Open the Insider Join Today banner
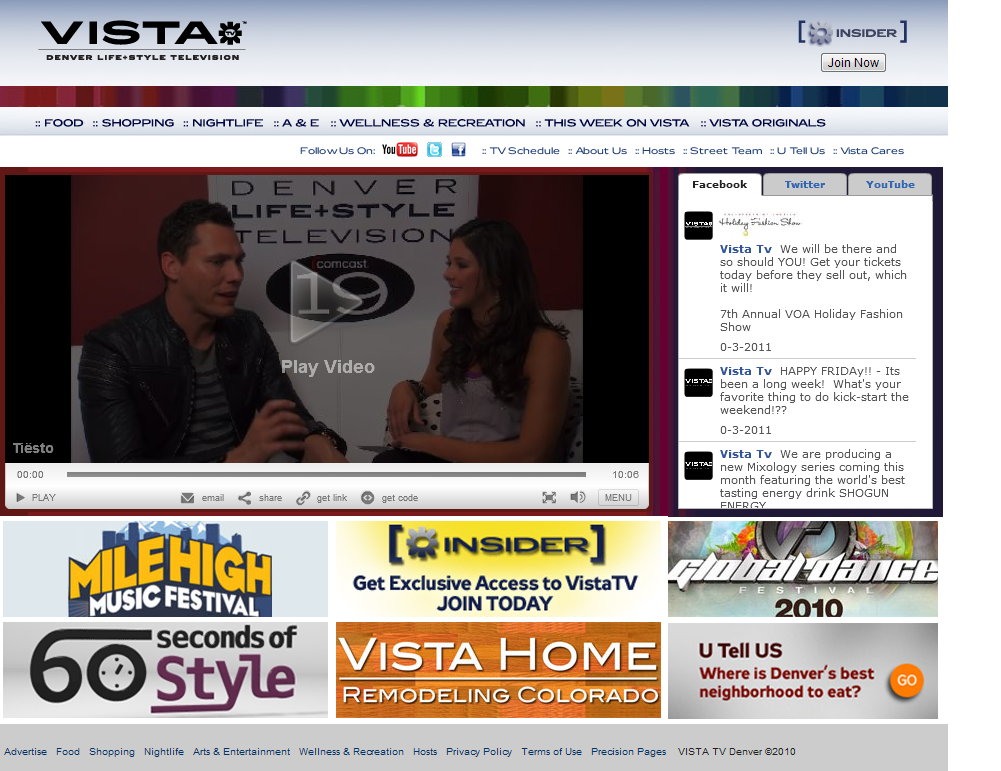 click(499, 569)
